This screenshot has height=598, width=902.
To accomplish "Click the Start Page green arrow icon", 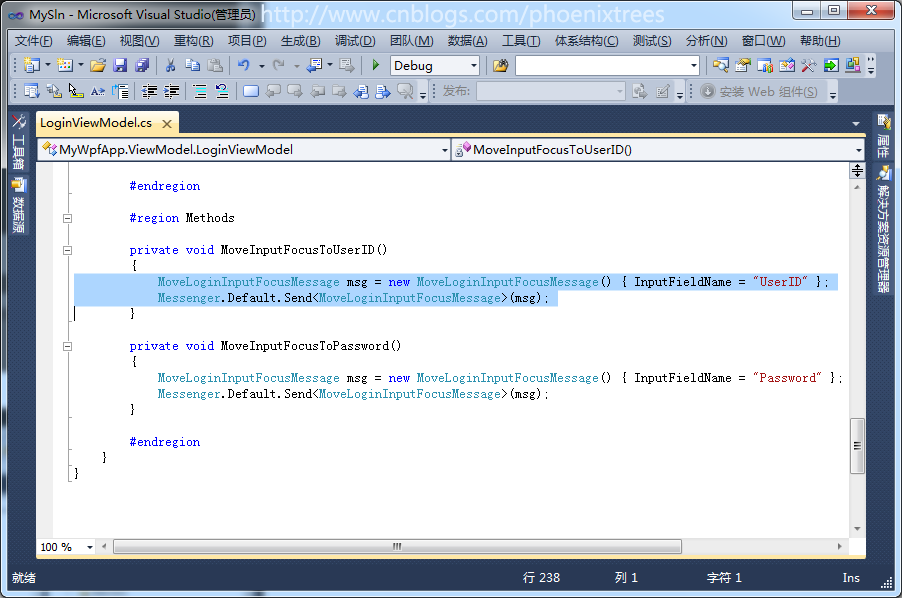I will coord(831,66).
